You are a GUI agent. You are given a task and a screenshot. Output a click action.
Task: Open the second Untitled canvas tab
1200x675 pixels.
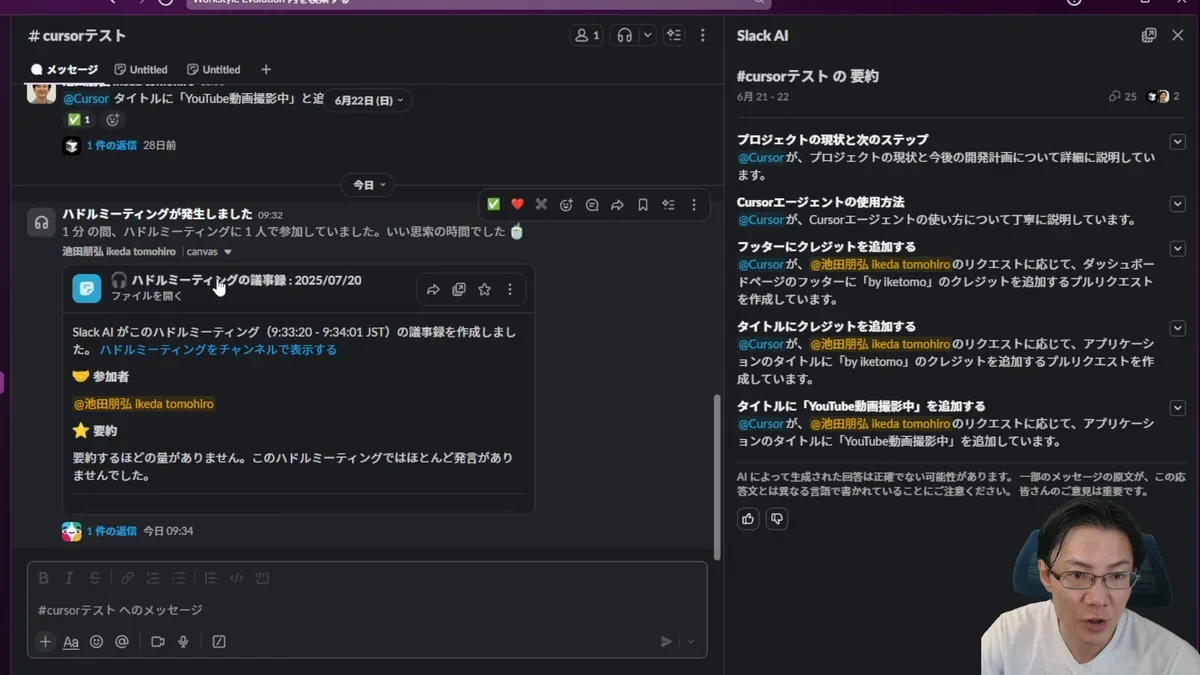[x=214, y=69]
